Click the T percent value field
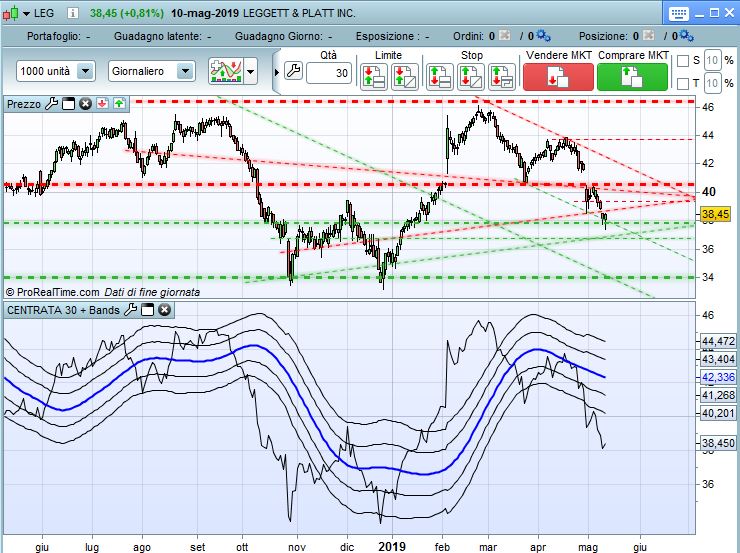 pyautogui.click(x=713, y=84)
